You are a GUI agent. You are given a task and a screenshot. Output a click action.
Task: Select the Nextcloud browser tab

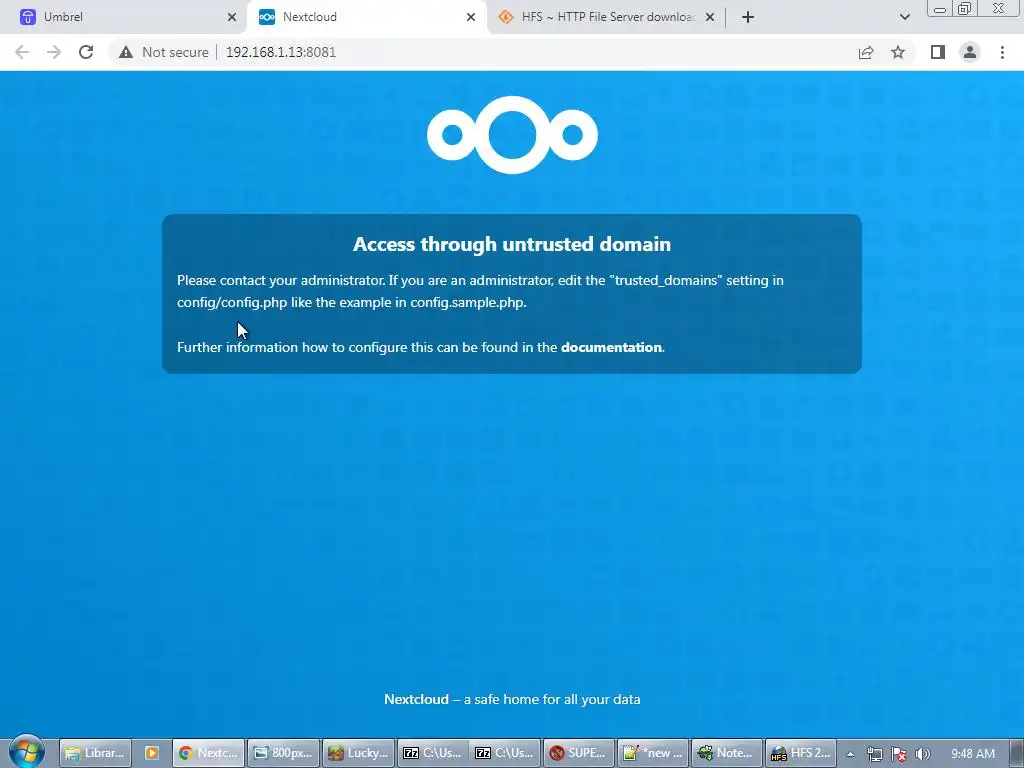(x=366, y=17)
